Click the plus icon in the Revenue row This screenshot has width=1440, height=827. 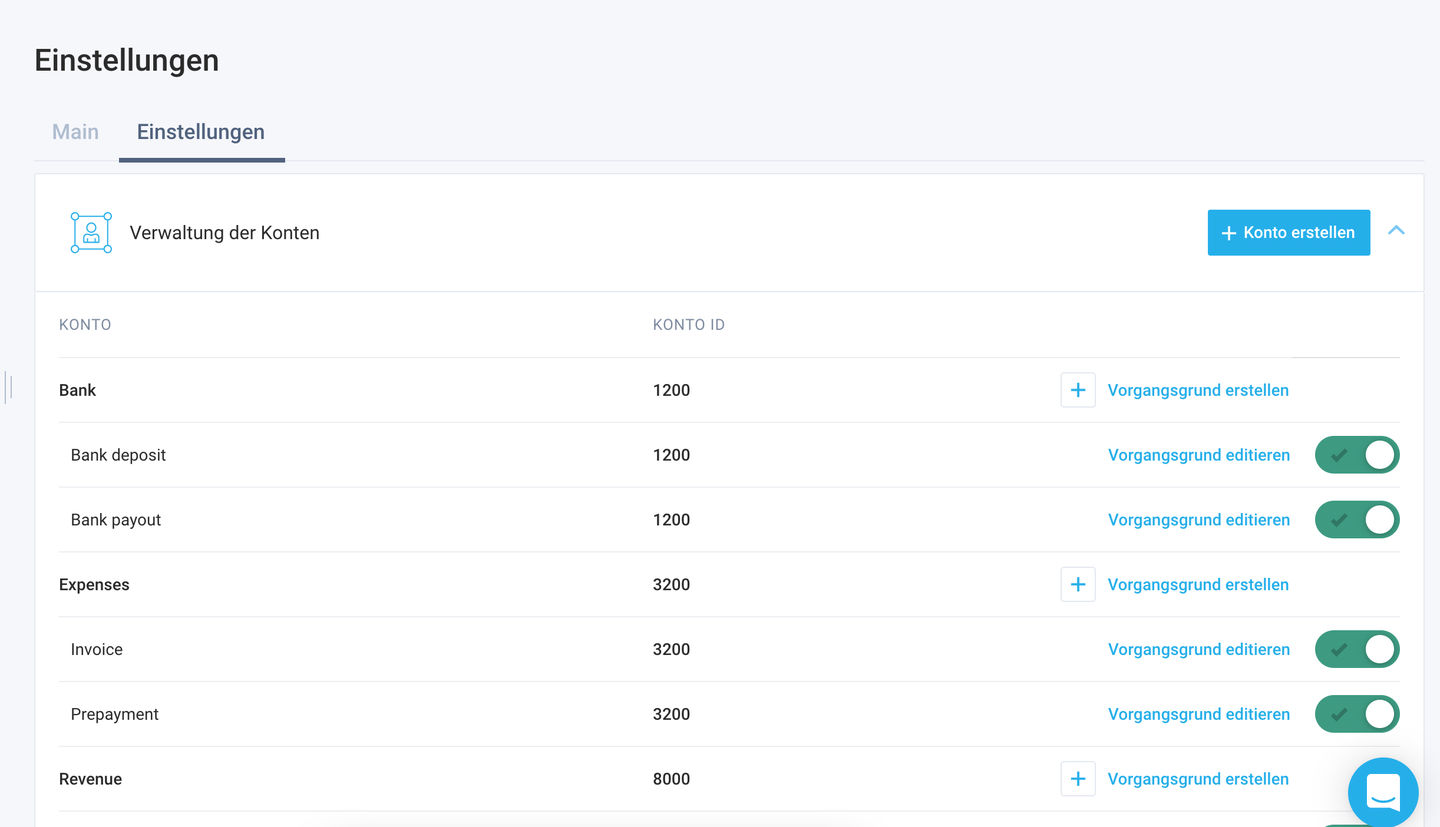[1078, 779]
